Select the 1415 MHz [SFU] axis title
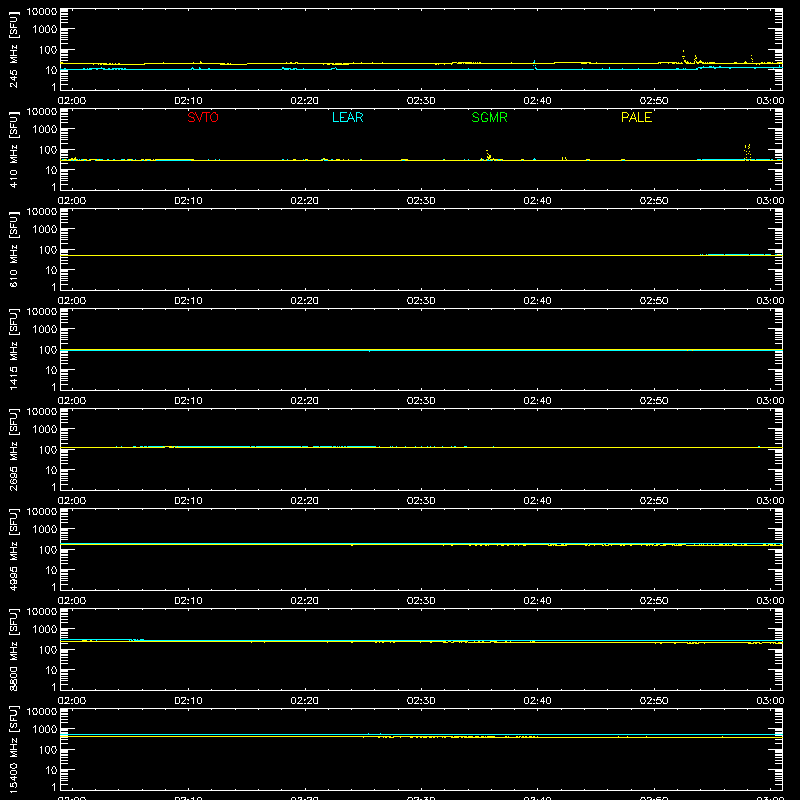The width and height of the screenshot is (800, 800). click(x=13, y=349)
